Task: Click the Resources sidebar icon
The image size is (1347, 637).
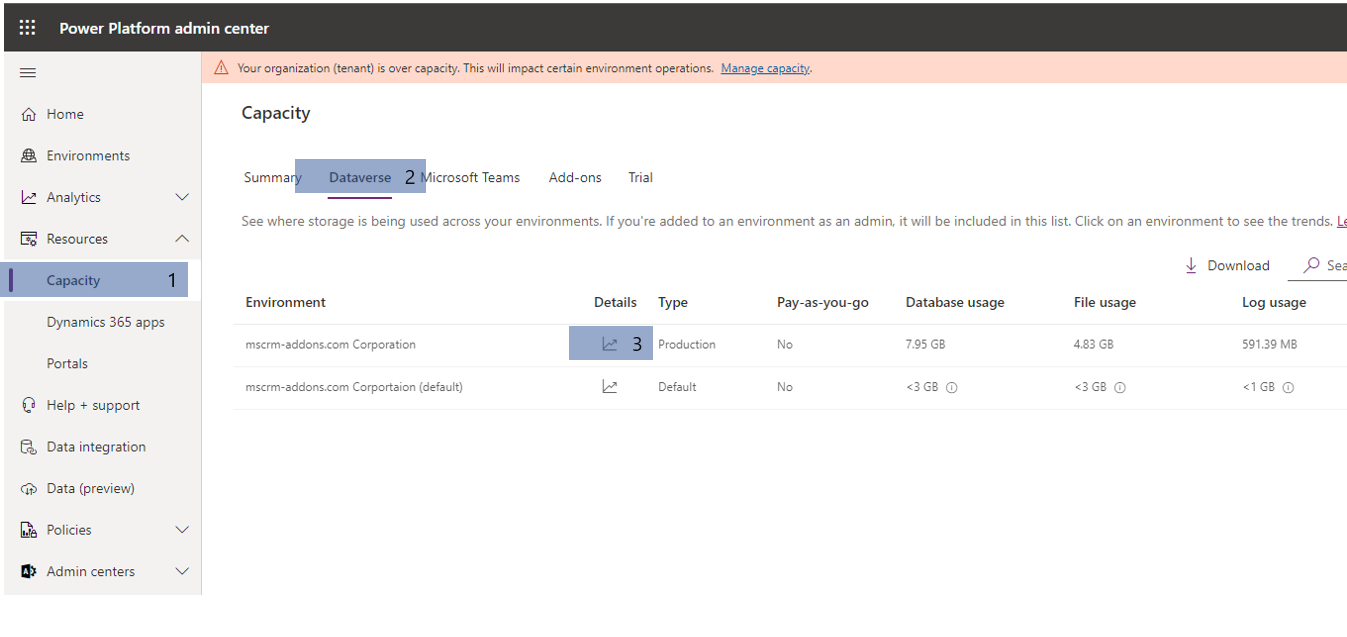Action: (29, 239)
